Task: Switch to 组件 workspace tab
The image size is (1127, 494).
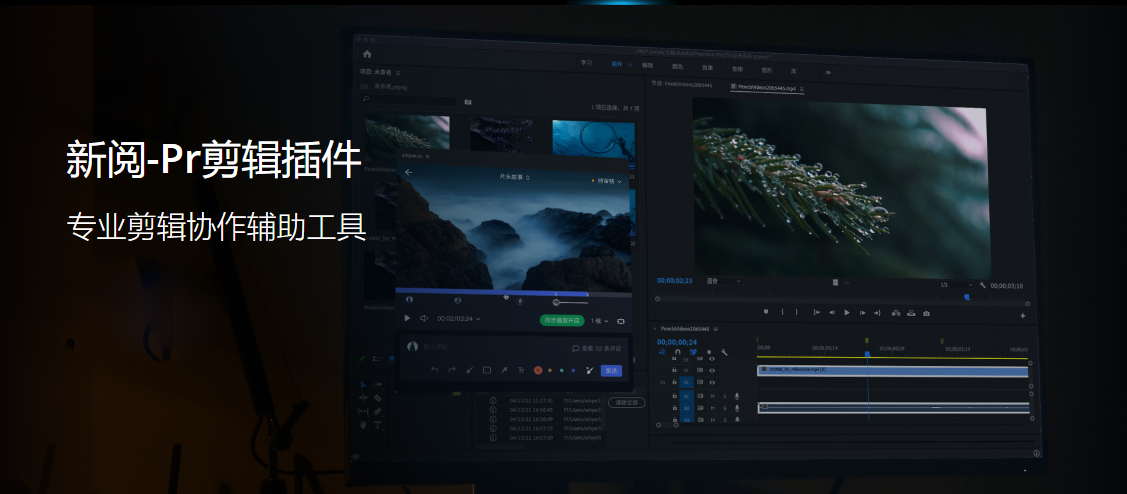Action: point(617,64)
